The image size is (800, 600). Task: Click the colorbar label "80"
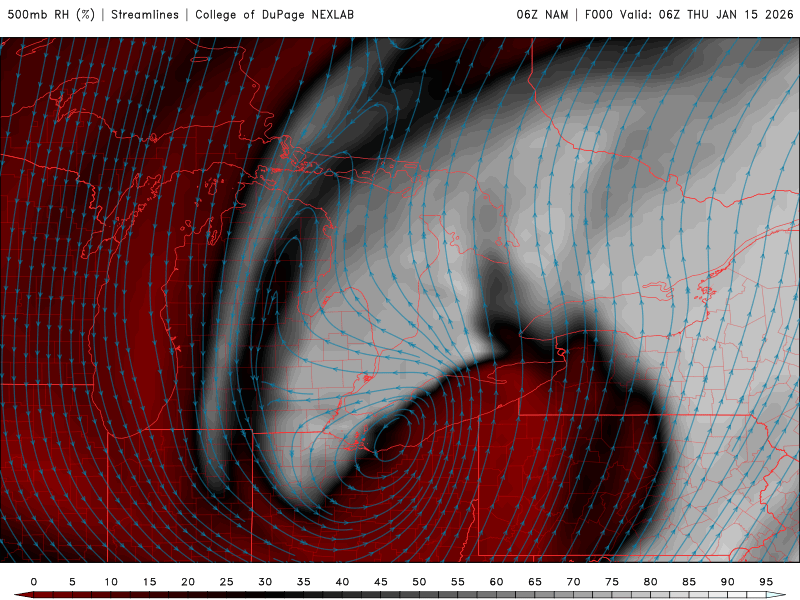[x=651, y=582]
